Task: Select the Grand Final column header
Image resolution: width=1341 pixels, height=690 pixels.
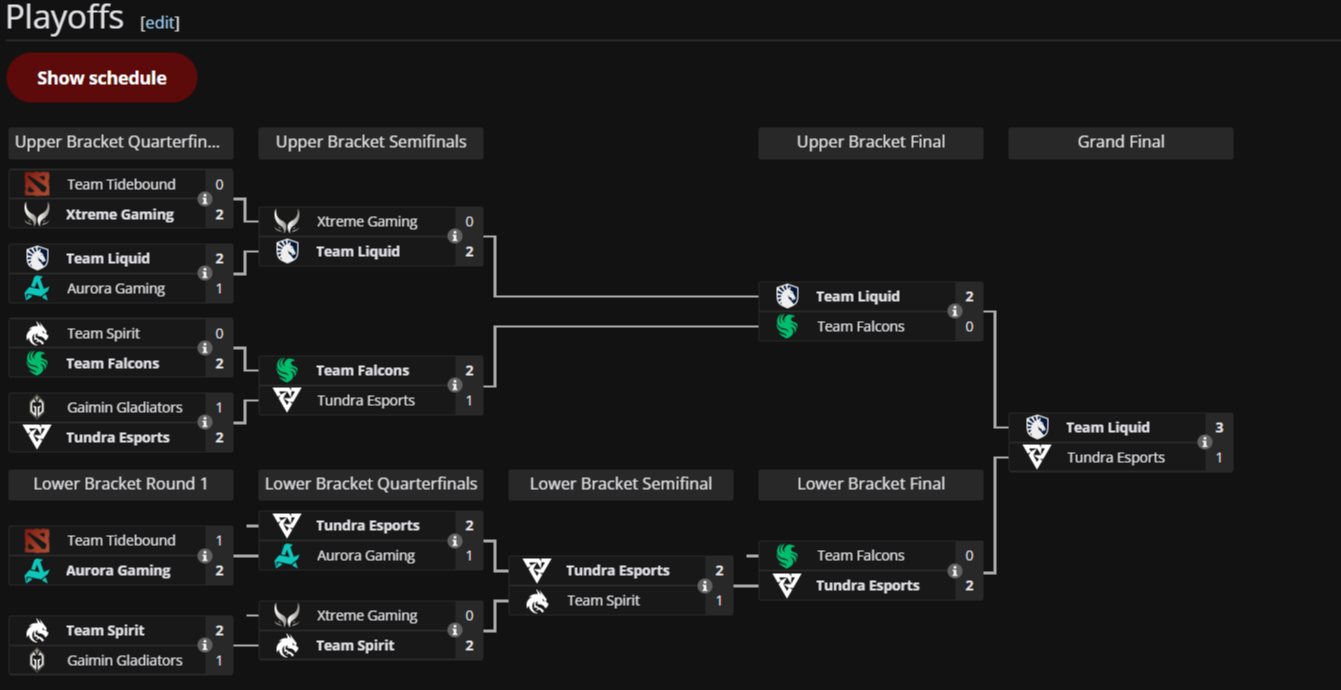Action: point(1121,142)
